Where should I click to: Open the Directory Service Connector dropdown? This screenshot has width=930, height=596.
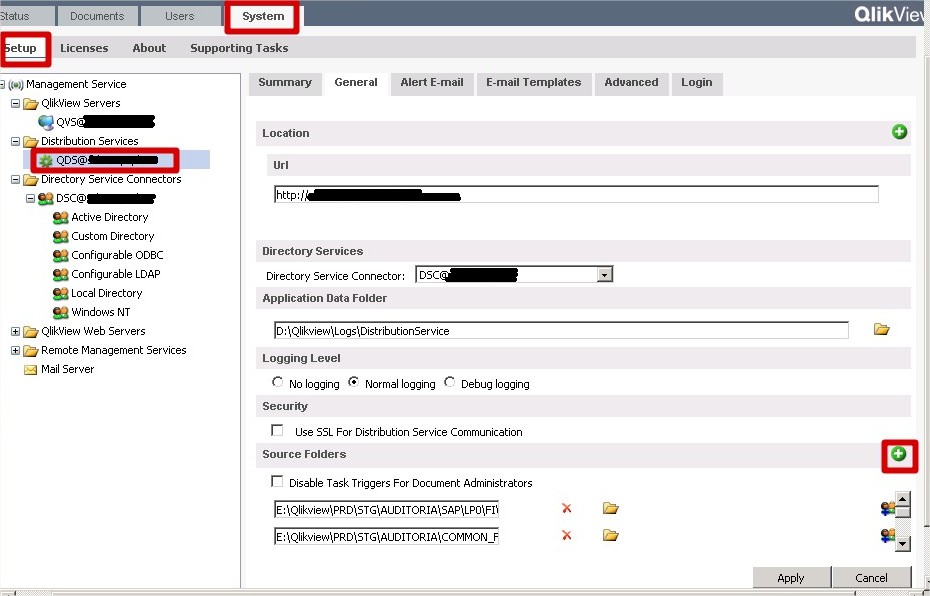(x=604, y=275)
